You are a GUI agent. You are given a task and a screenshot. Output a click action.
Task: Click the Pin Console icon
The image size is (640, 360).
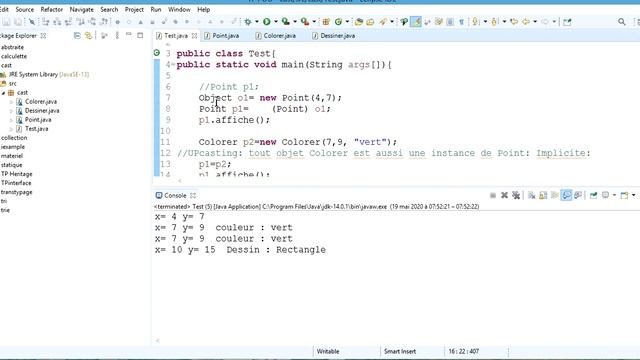(x=593, y=196)
